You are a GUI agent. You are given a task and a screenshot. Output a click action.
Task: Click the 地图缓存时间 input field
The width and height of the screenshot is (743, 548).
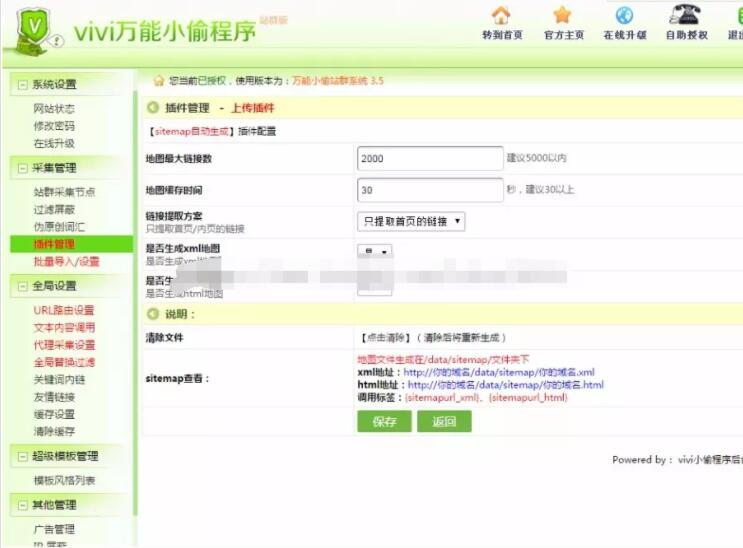click(x=430, y=190)
